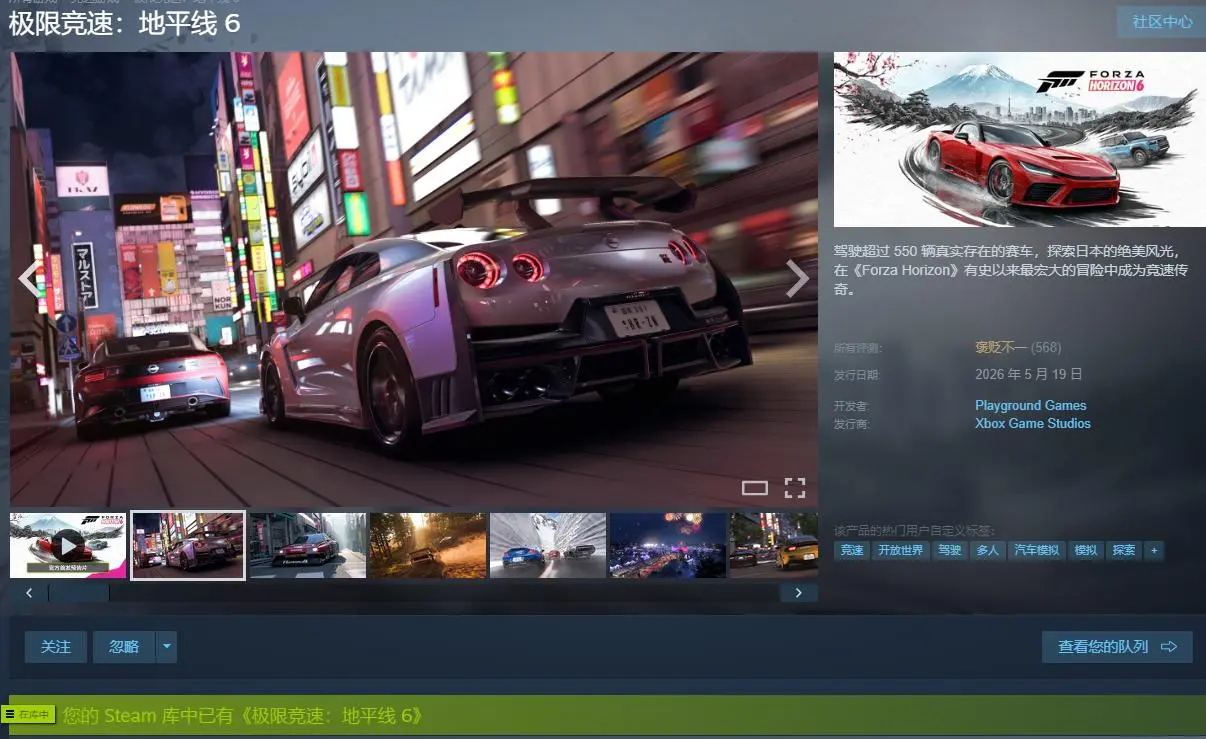Select the fireworks festival night thumbnail
1206x739 pixels.
(668, 545)
